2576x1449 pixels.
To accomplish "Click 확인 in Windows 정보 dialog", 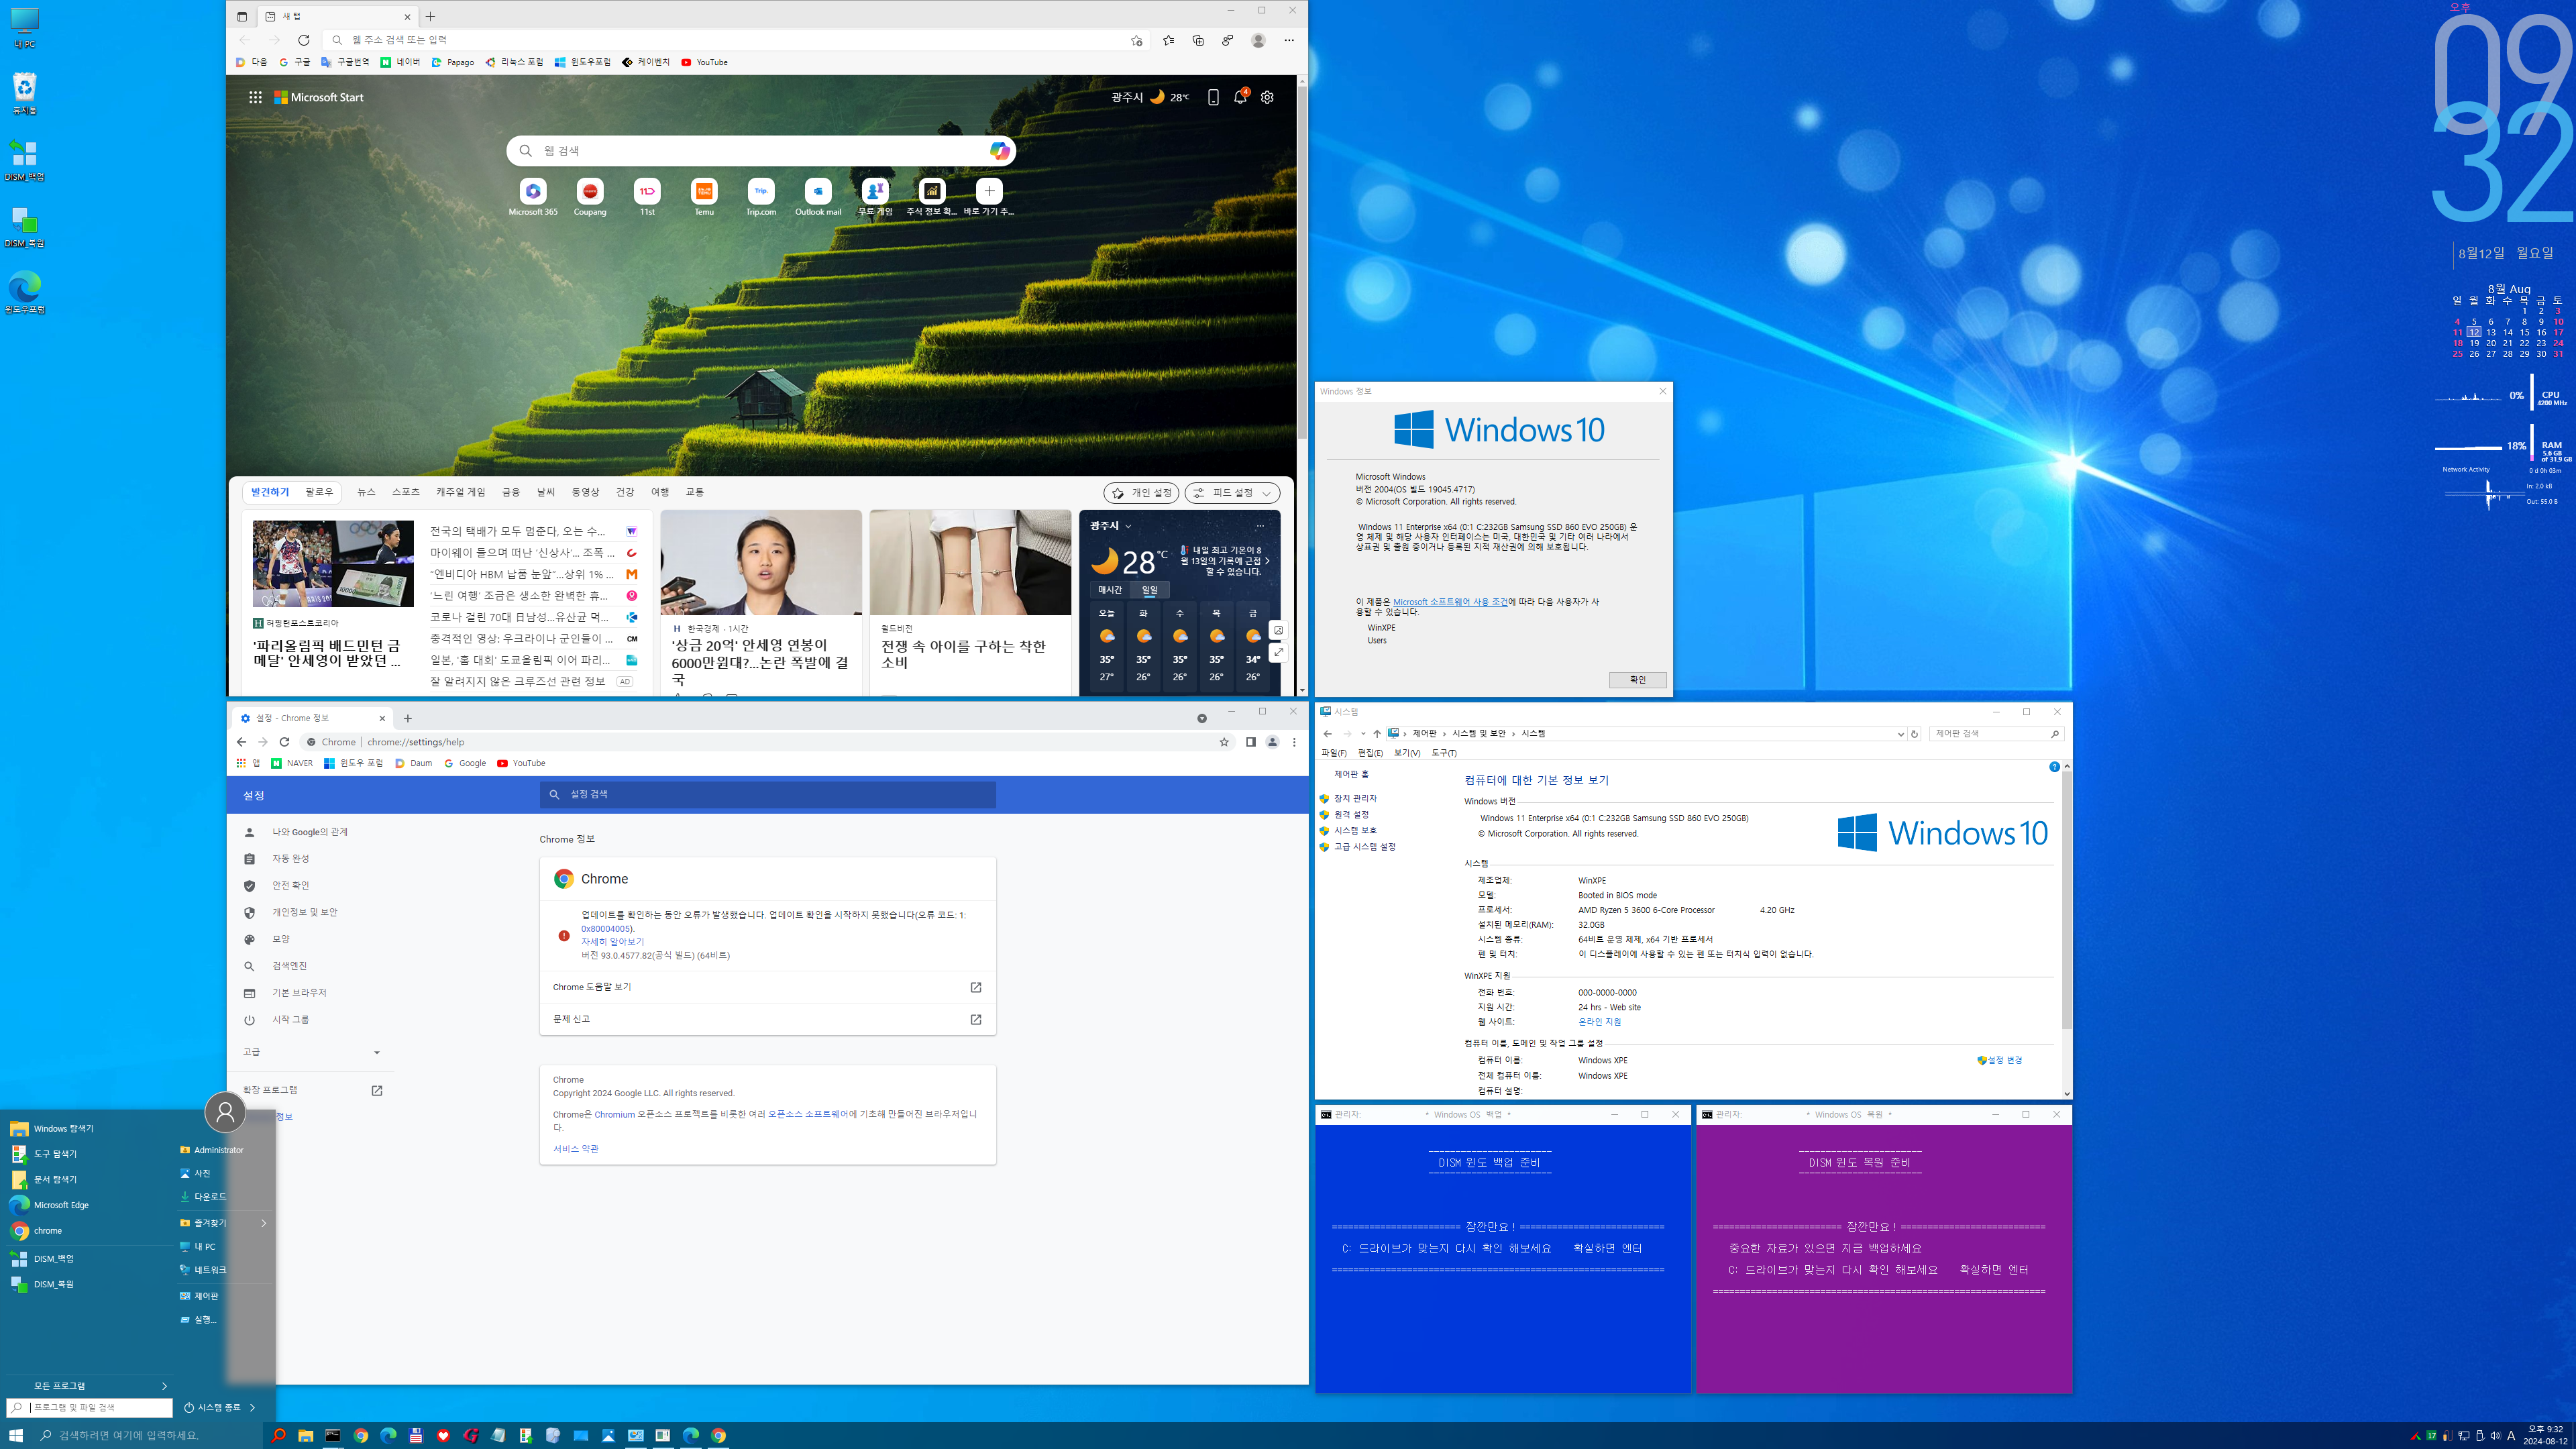I will (1637, 680).
